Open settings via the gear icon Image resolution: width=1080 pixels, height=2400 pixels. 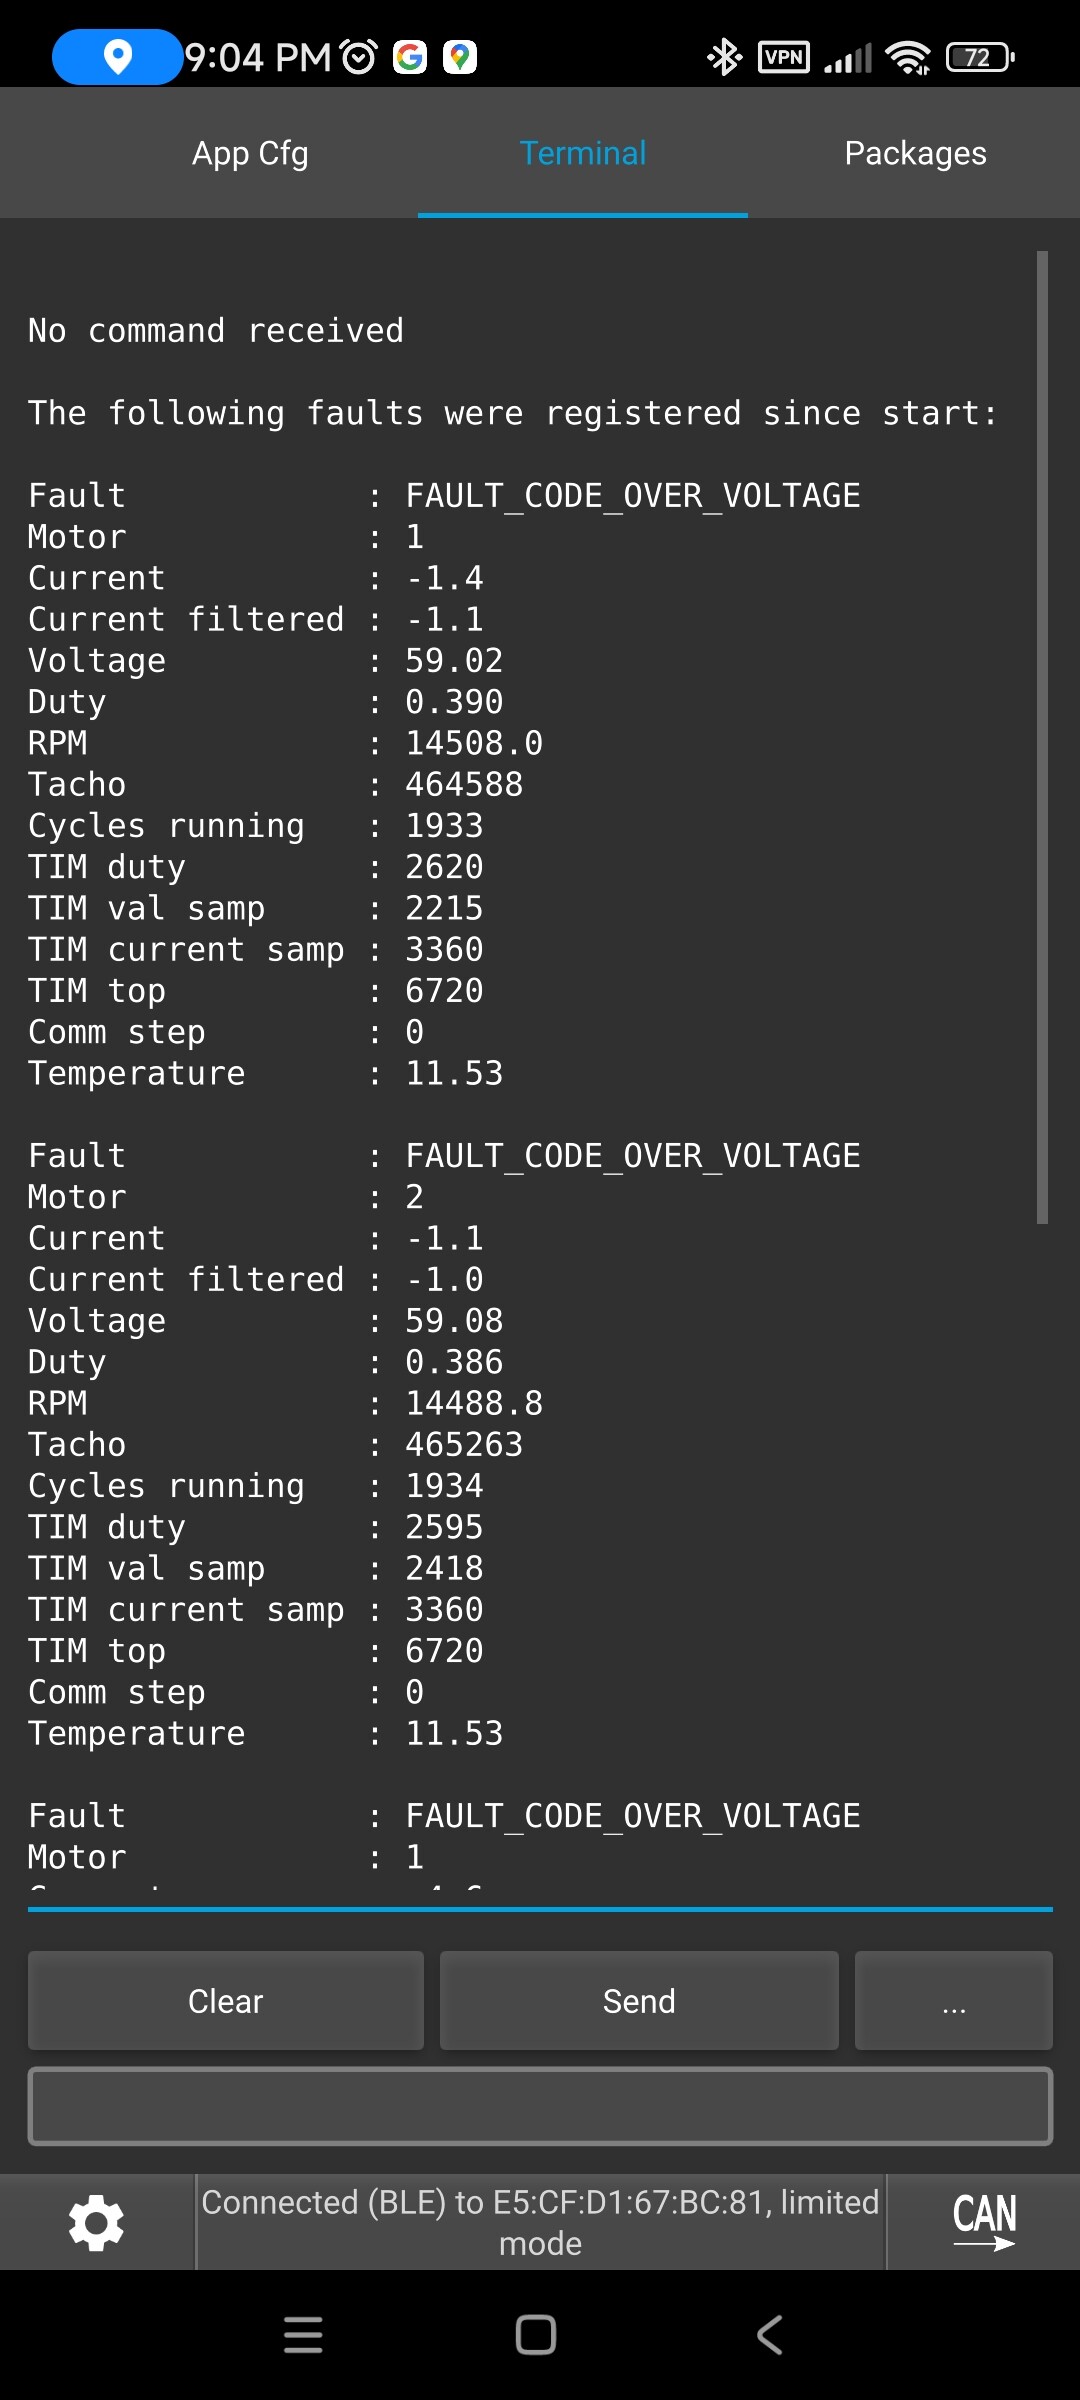(x=96, y=2222)
